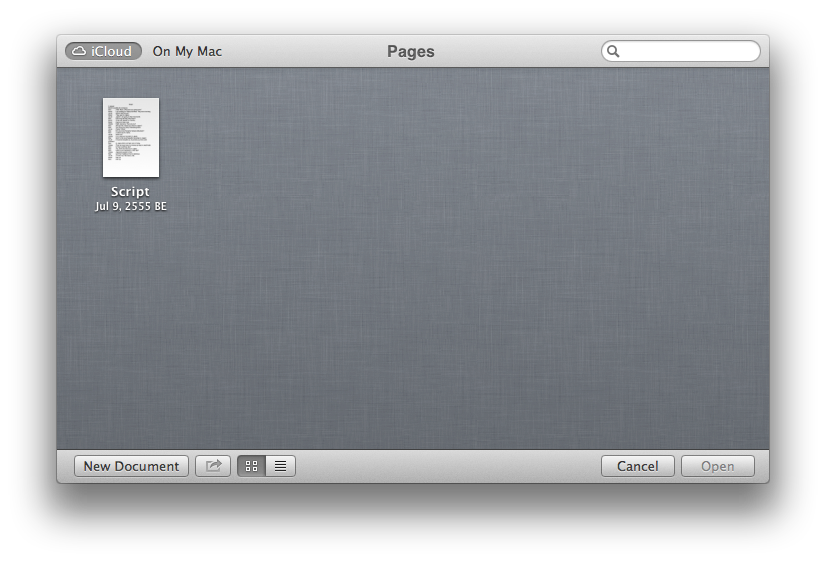
Task: Click the New Document button
Action: tap(131, 466)
